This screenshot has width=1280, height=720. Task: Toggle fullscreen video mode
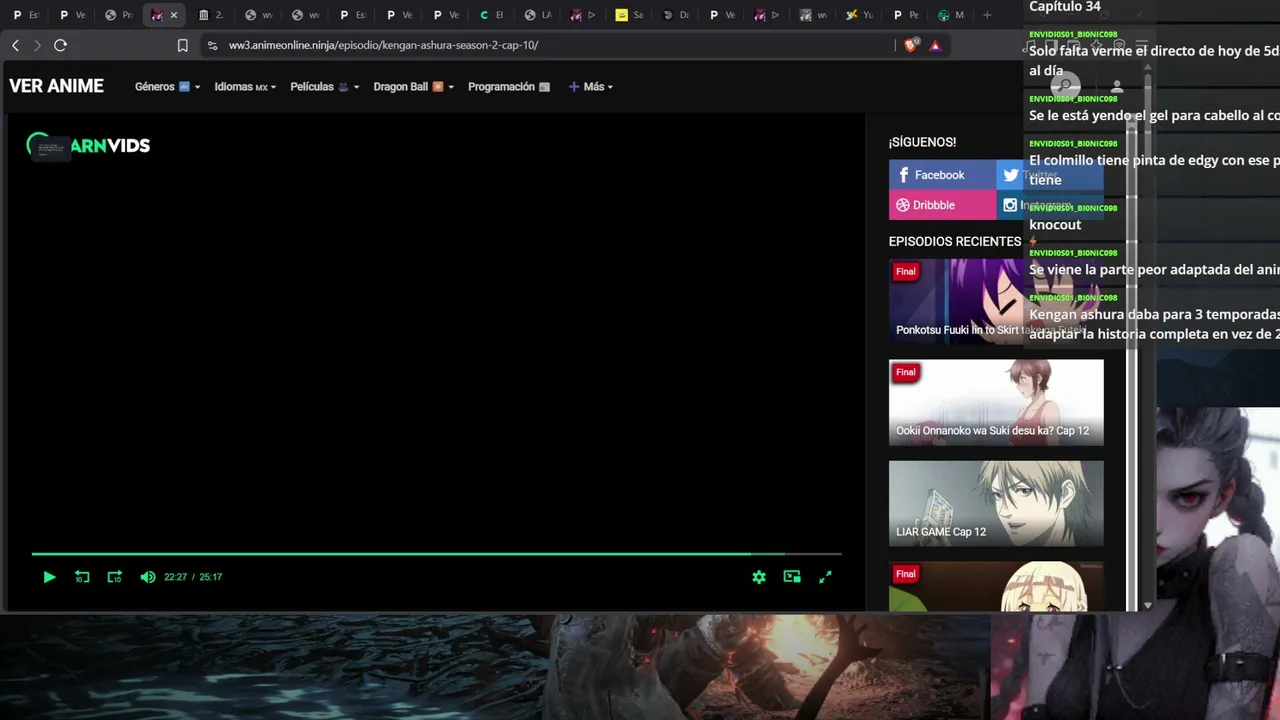[x=825, y=577]
